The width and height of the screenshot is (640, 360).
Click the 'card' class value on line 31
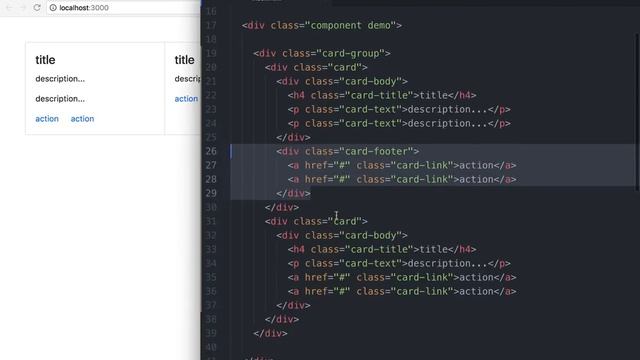coord(344,221)
